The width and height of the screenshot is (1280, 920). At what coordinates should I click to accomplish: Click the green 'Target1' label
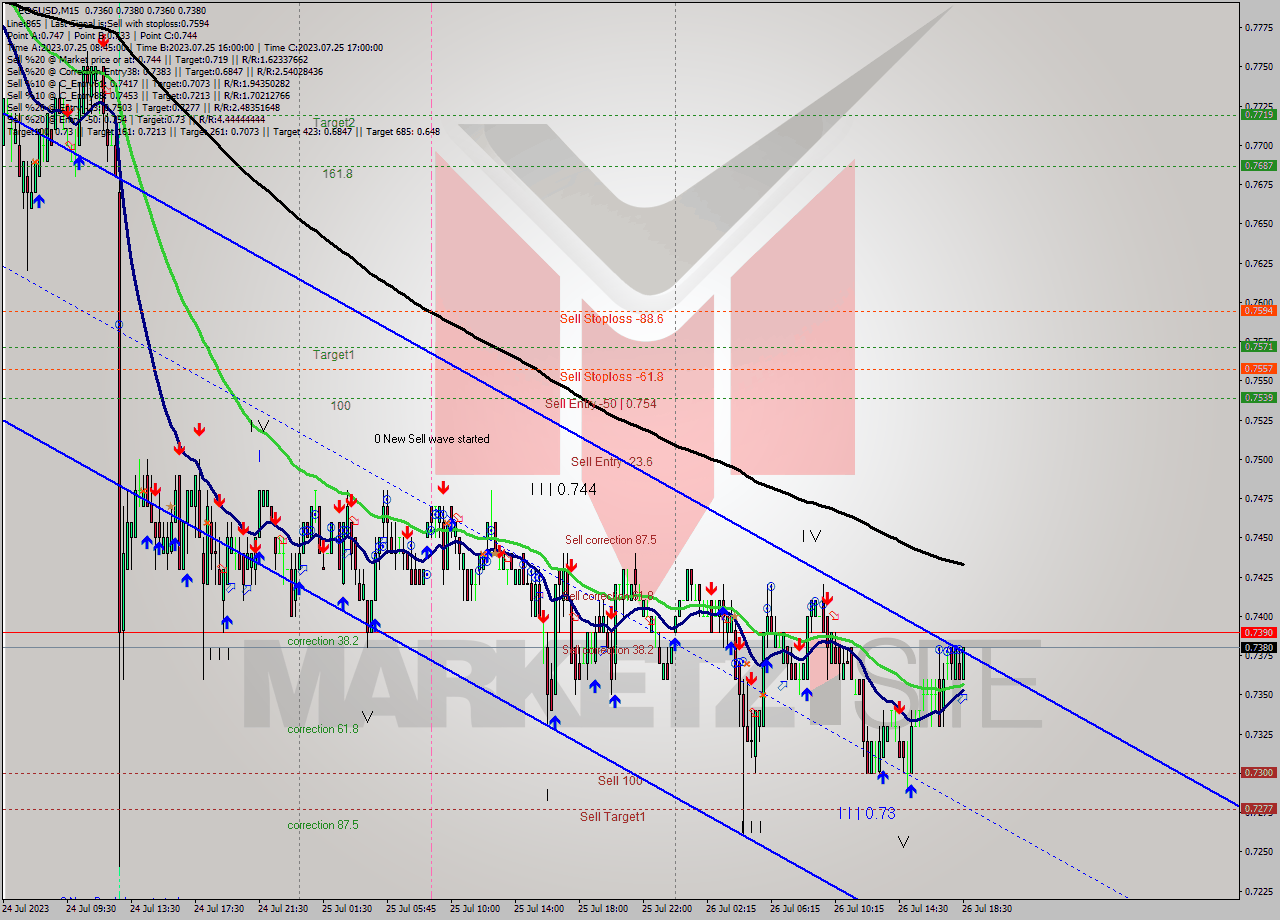(333, 355)
